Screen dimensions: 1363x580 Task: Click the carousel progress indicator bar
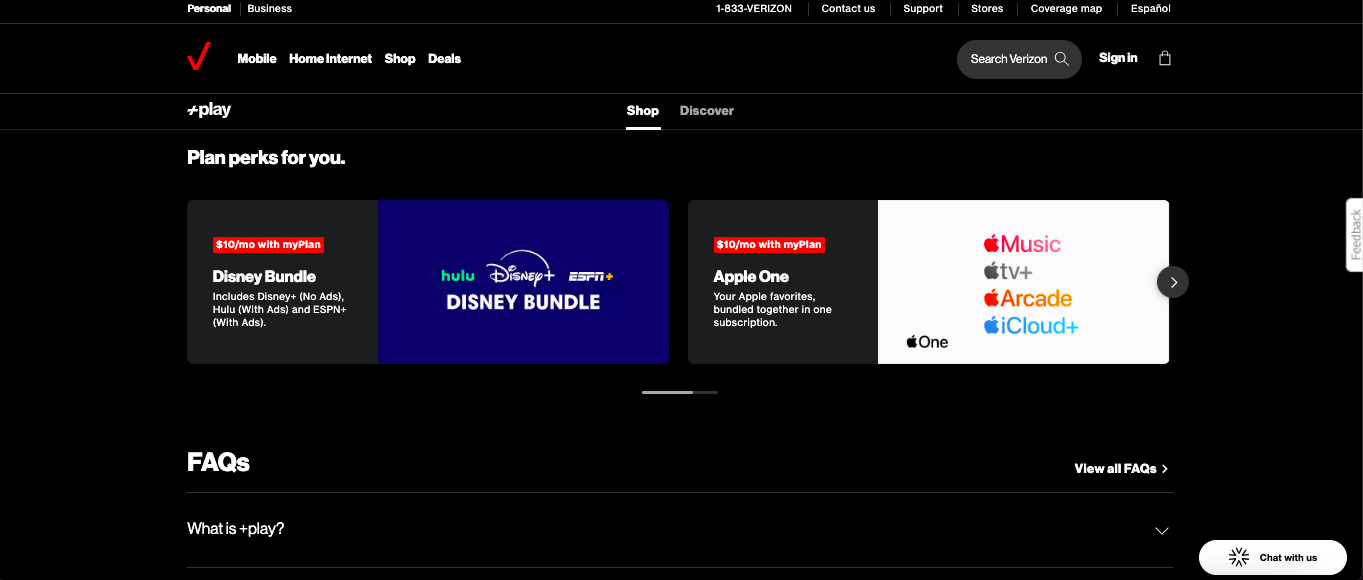[680, 392]
